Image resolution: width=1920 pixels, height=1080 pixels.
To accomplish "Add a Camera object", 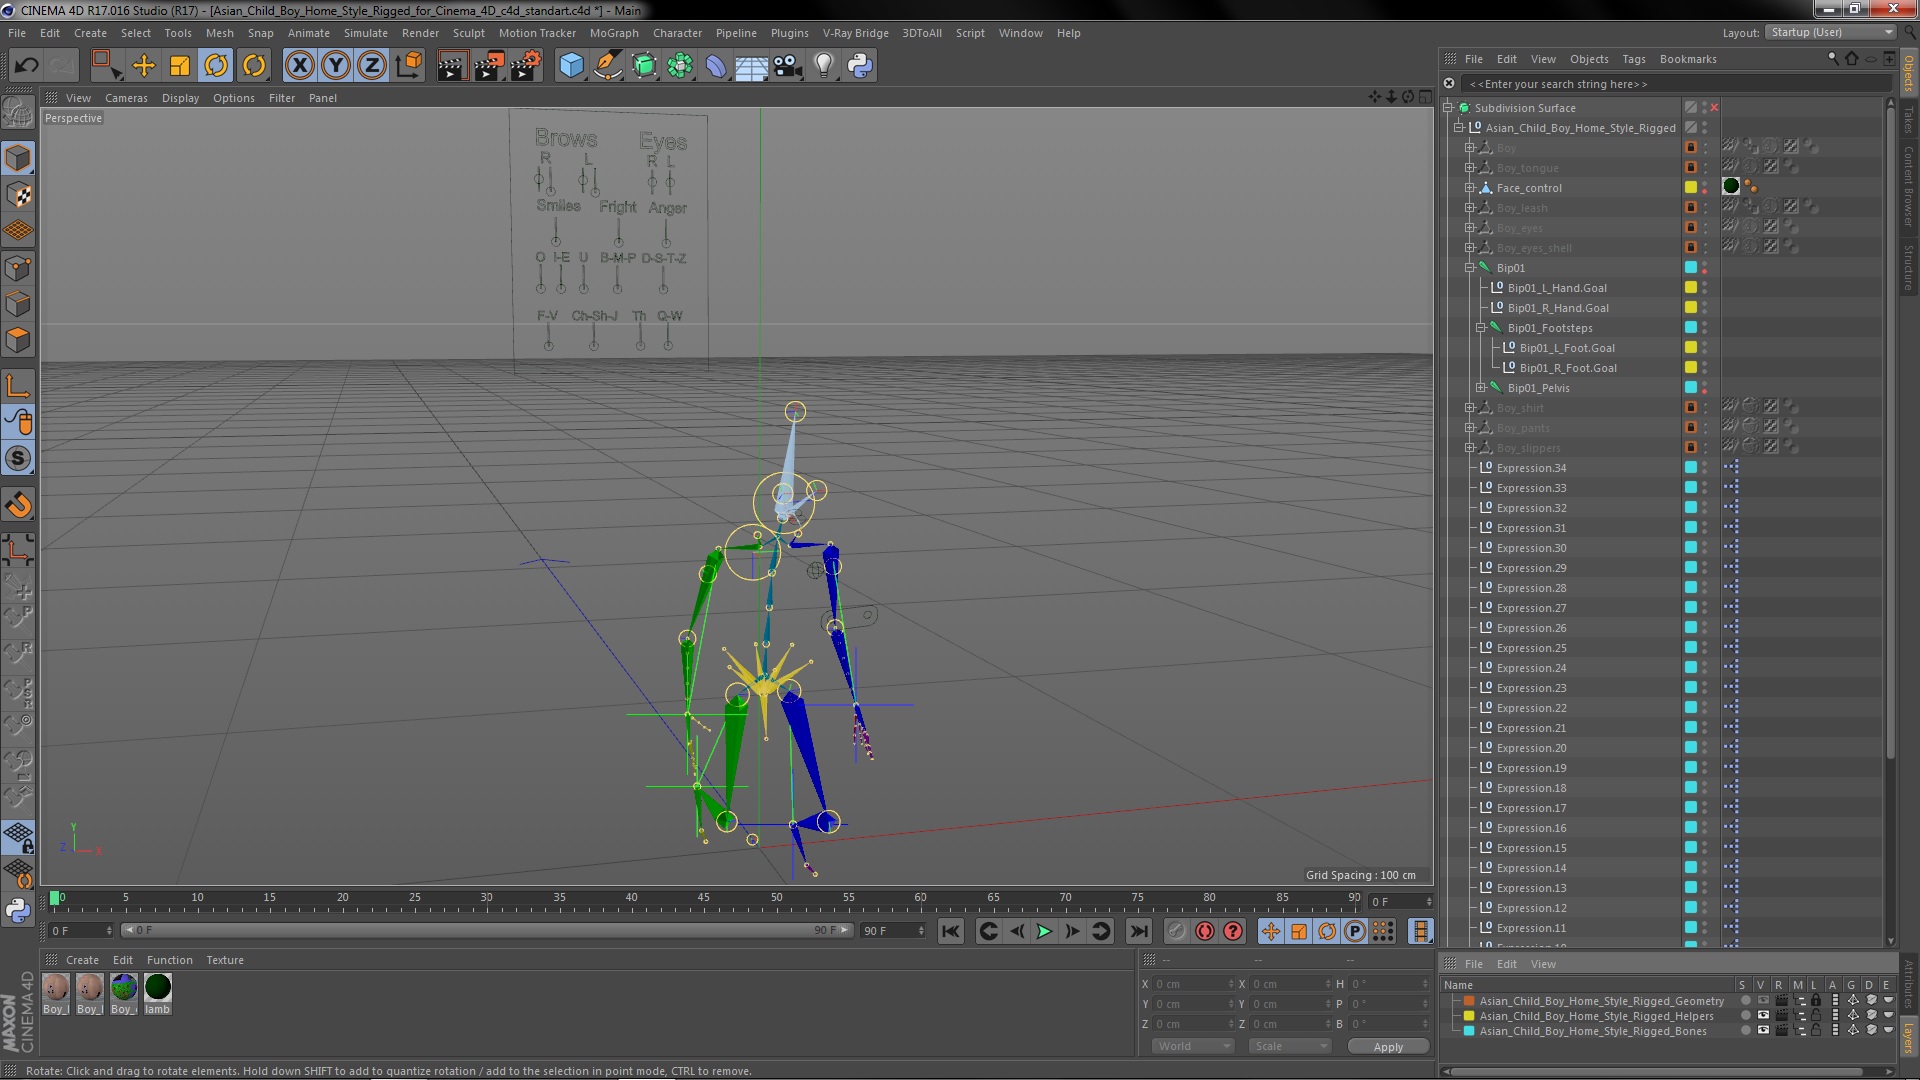I will pyautogui.click(x=788, y=66).
